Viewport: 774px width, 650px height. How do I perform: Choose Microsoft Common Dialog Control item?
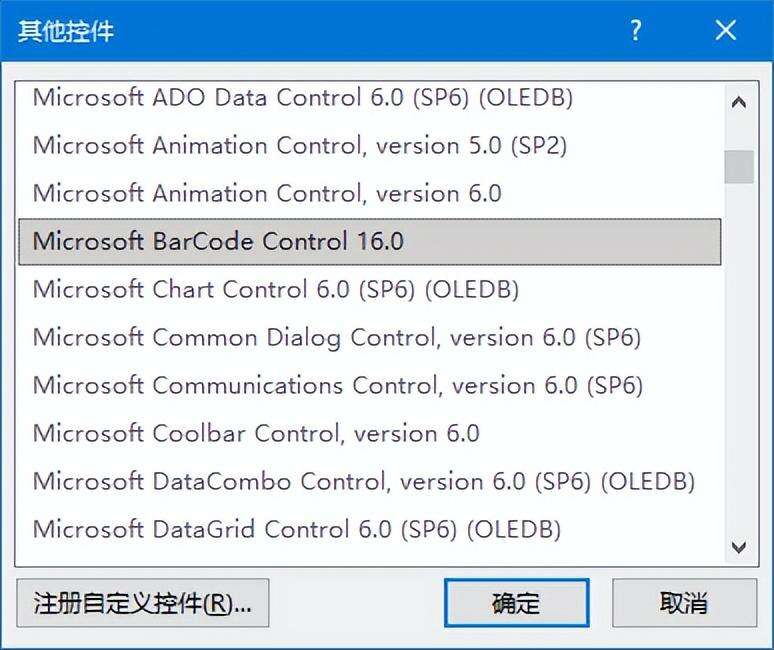370,337
